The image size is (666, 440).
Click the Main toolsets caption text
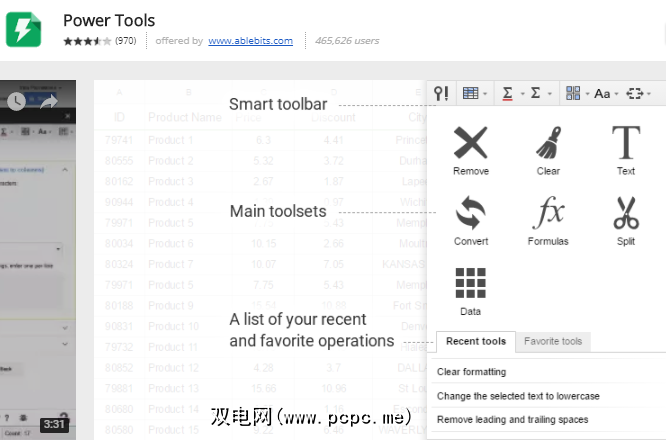[x=278, y=211]
